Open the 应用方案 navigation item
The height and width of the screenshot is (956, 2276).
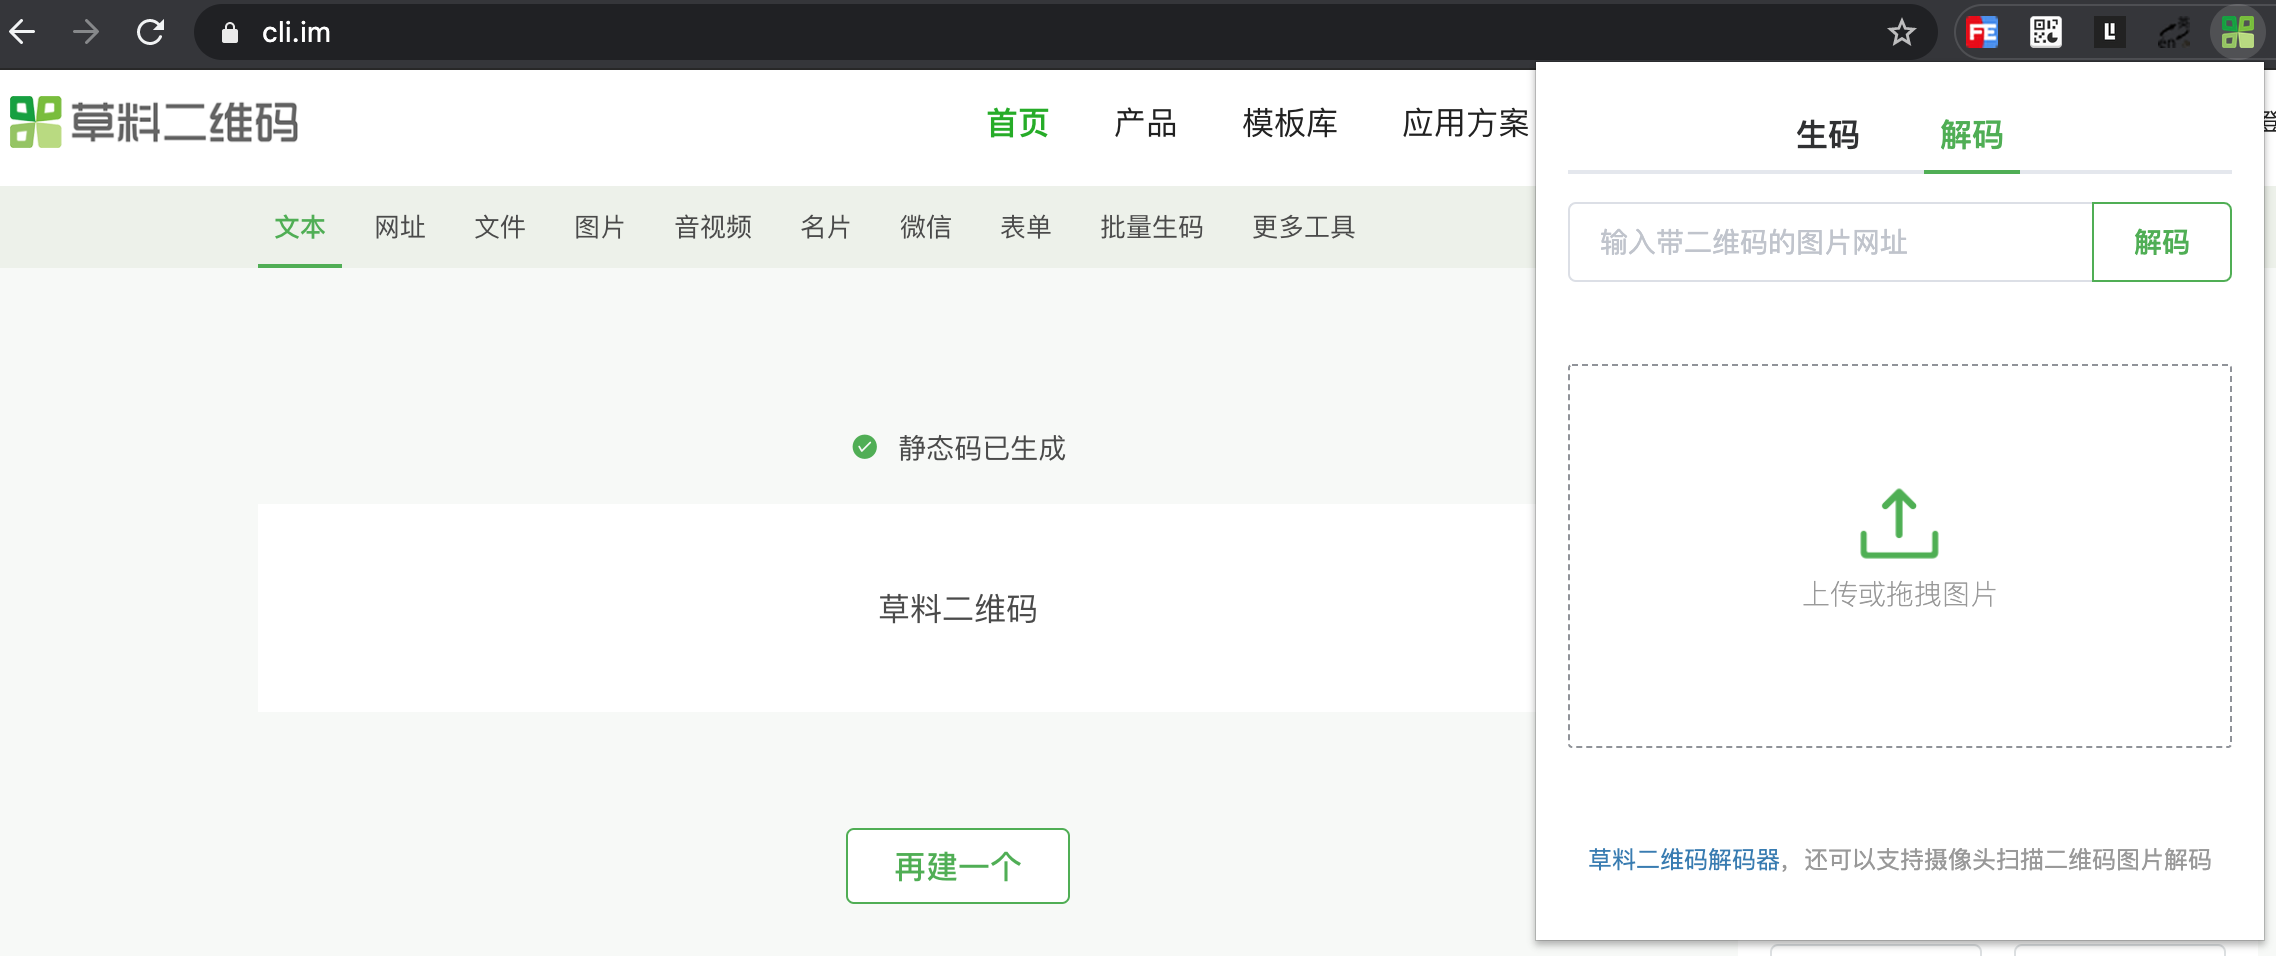pyautogui.click(x=1466, y=123)
